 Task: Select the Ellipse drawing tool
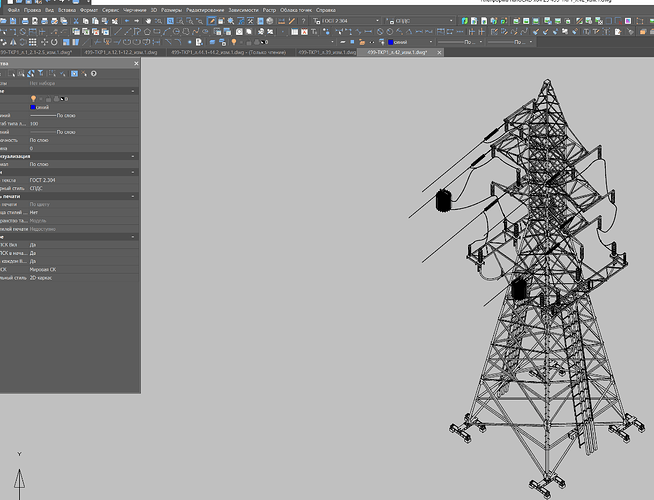[205, 31]
